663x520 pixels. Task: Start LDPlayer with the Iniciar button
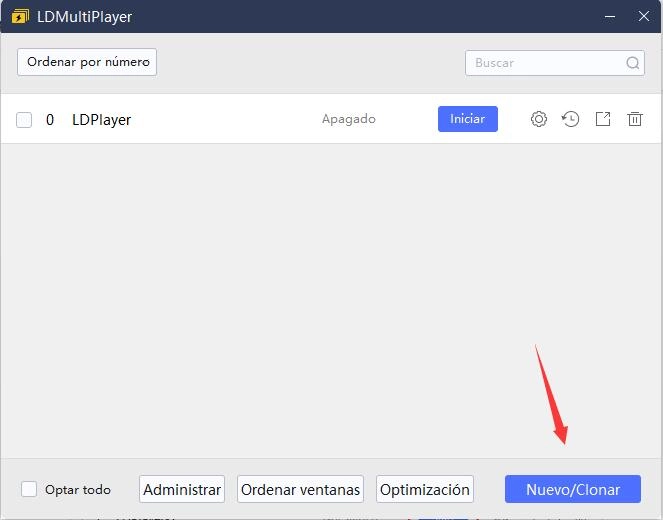point(468,119)
